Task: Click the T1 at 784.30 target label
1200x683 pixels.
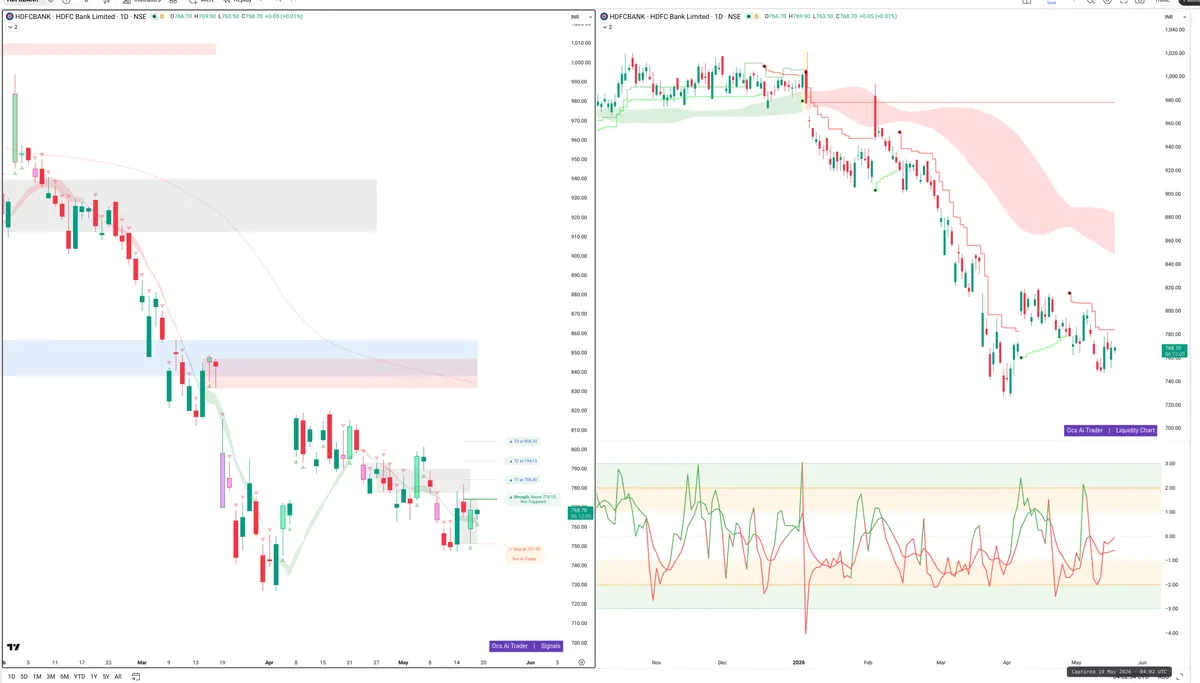Action: (523, 480)
